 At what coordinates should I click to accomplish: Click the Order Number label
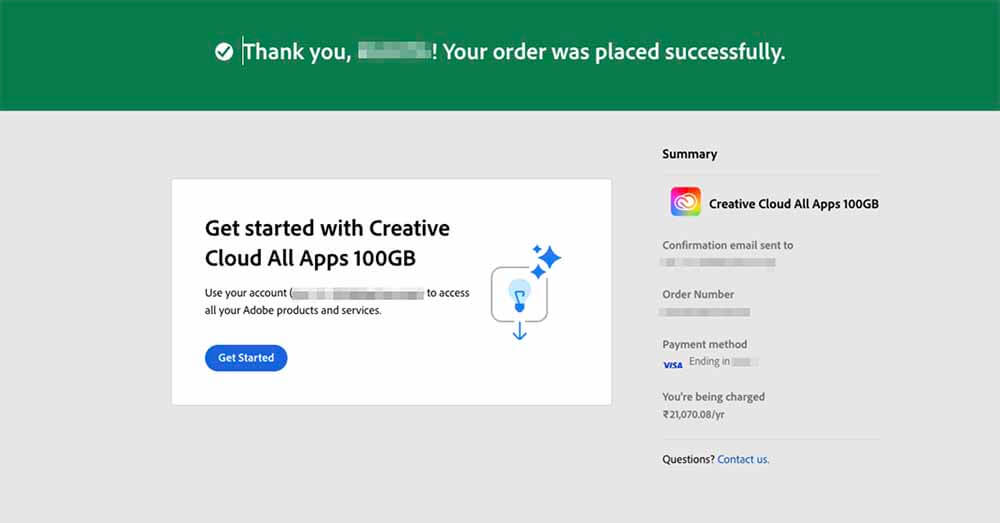[698, 295]
